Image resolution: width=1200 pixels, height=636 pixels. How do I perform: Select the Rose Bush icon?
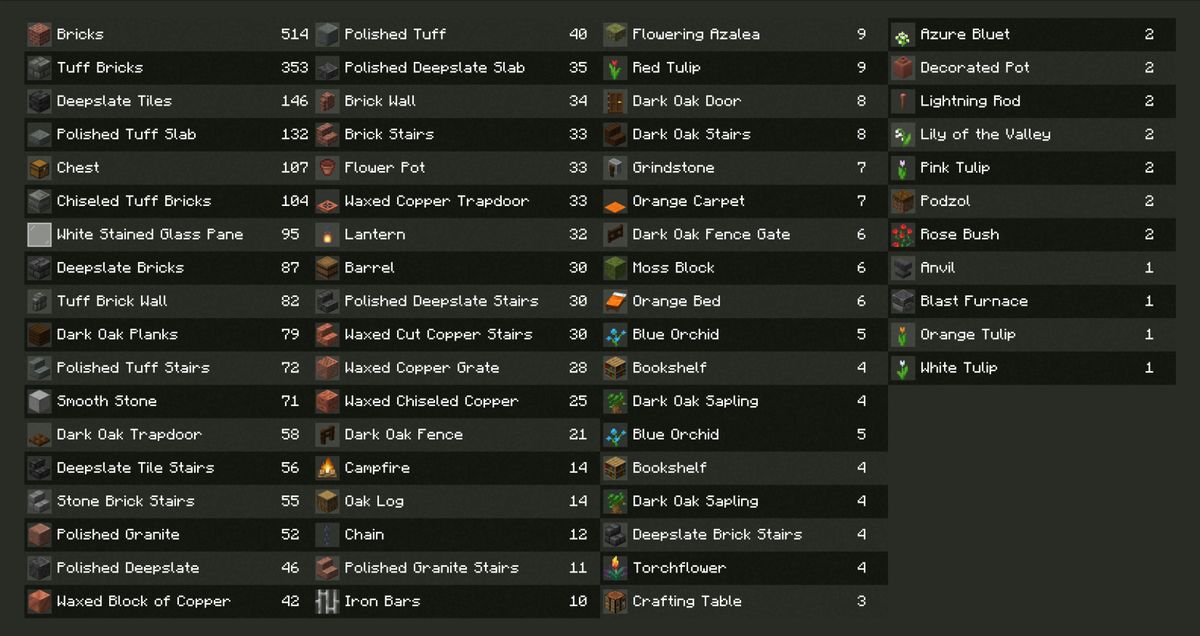[x=903, y=235]
